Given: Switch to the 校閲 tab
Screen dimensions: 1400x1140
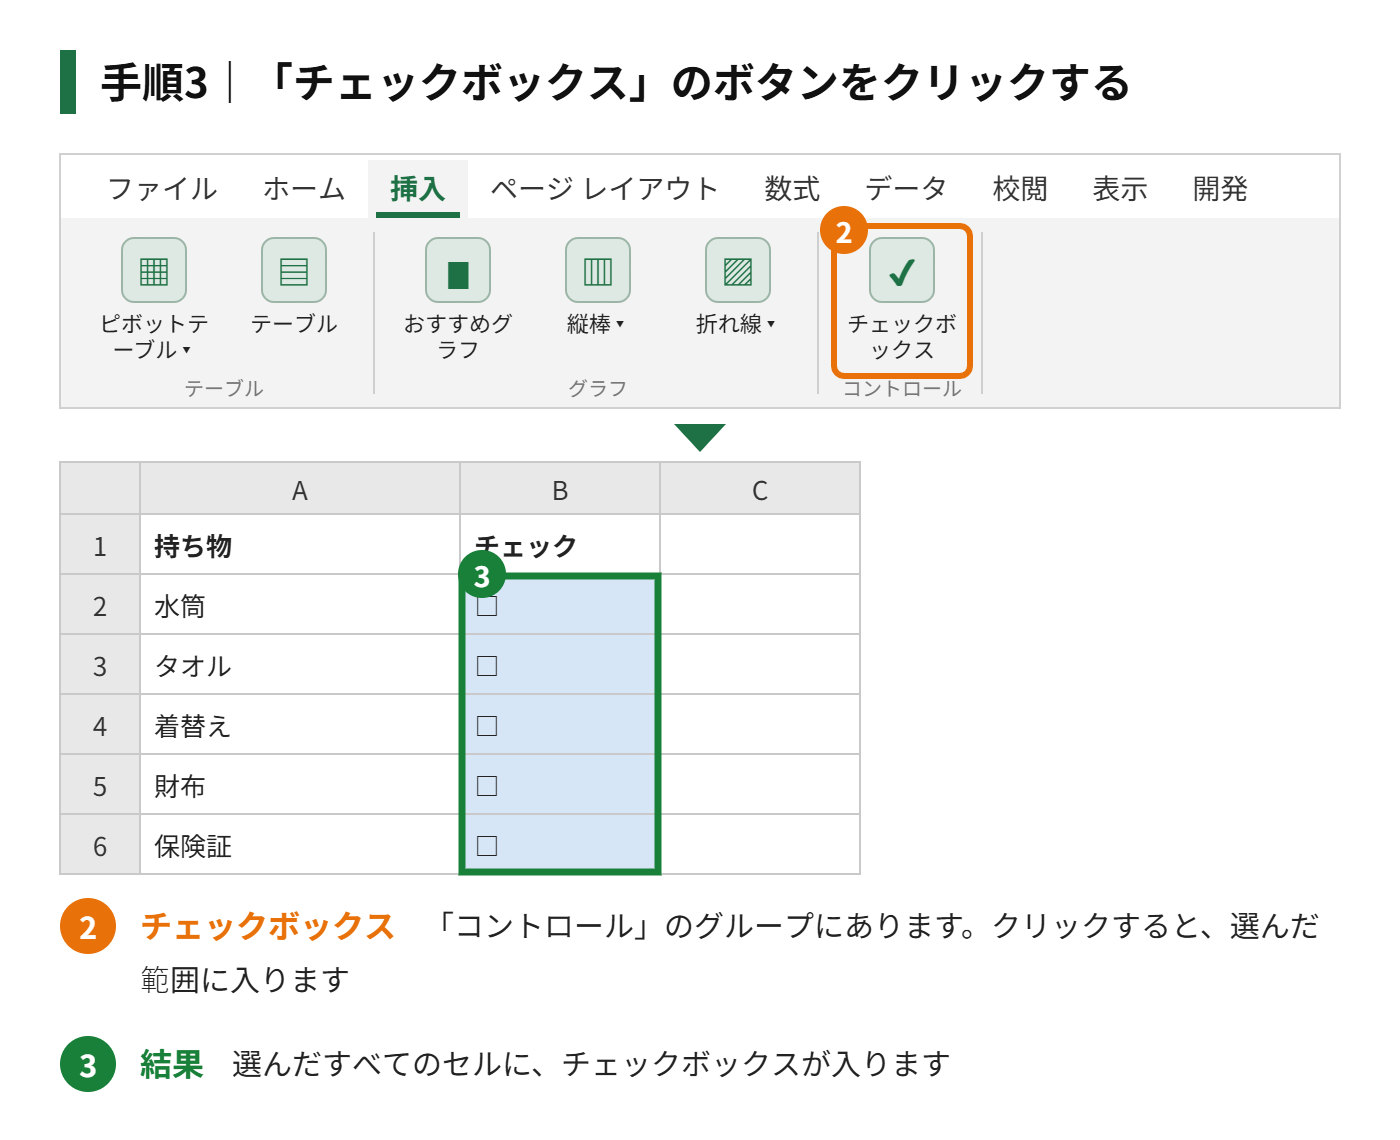Looking at the screenshot, I should [1020, 189].
